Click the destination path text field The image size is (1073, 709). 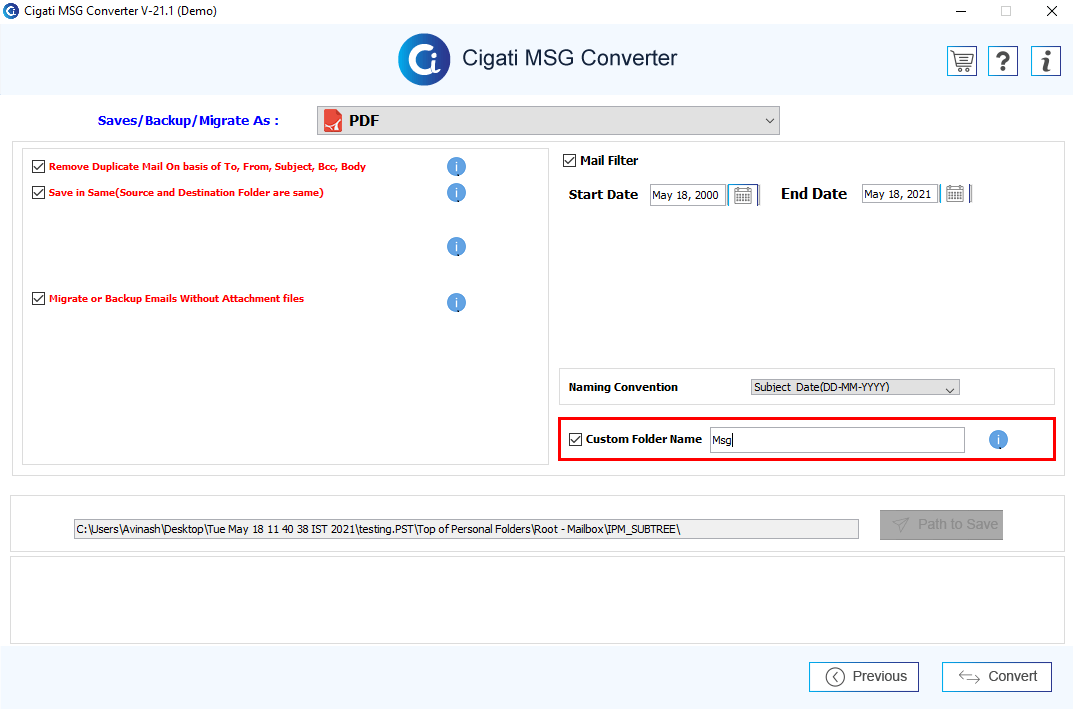click(x=466, y=529)
